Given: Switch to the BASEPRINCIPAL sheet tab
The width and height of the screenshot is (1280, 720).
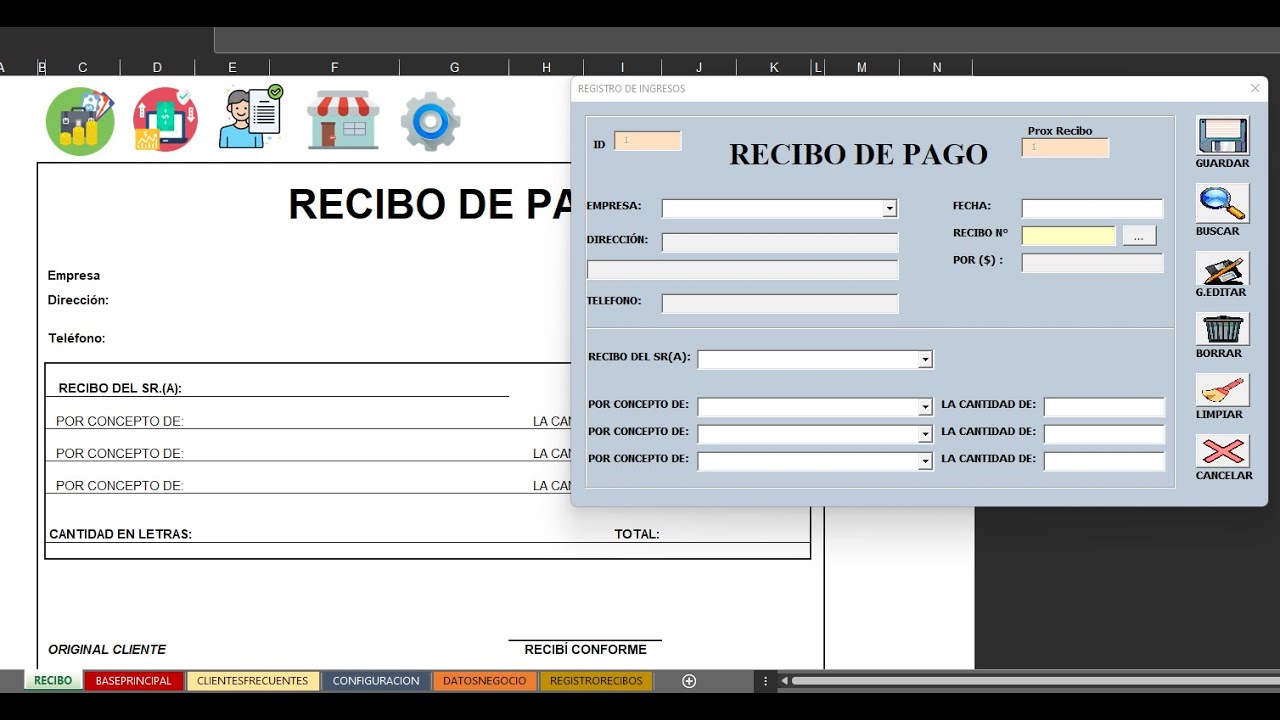Looking at the screenshot, I should pyautogui.click(x=134, y=681).
